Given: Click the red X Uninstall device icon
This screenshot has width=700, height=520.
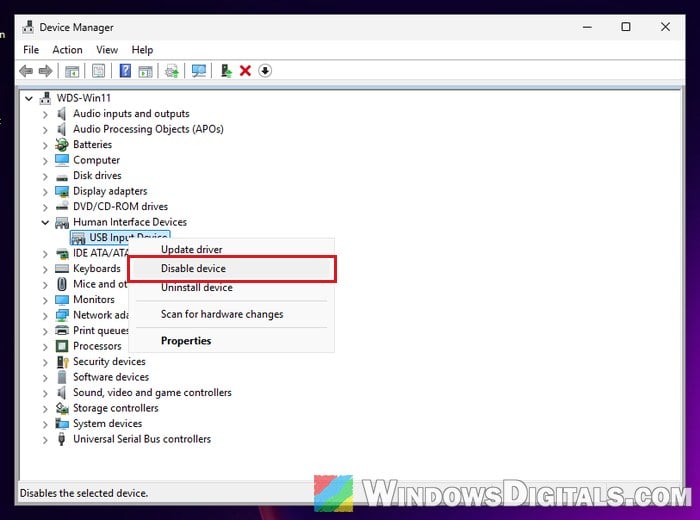Looking at the screenshot, I should tap(245, 71).
